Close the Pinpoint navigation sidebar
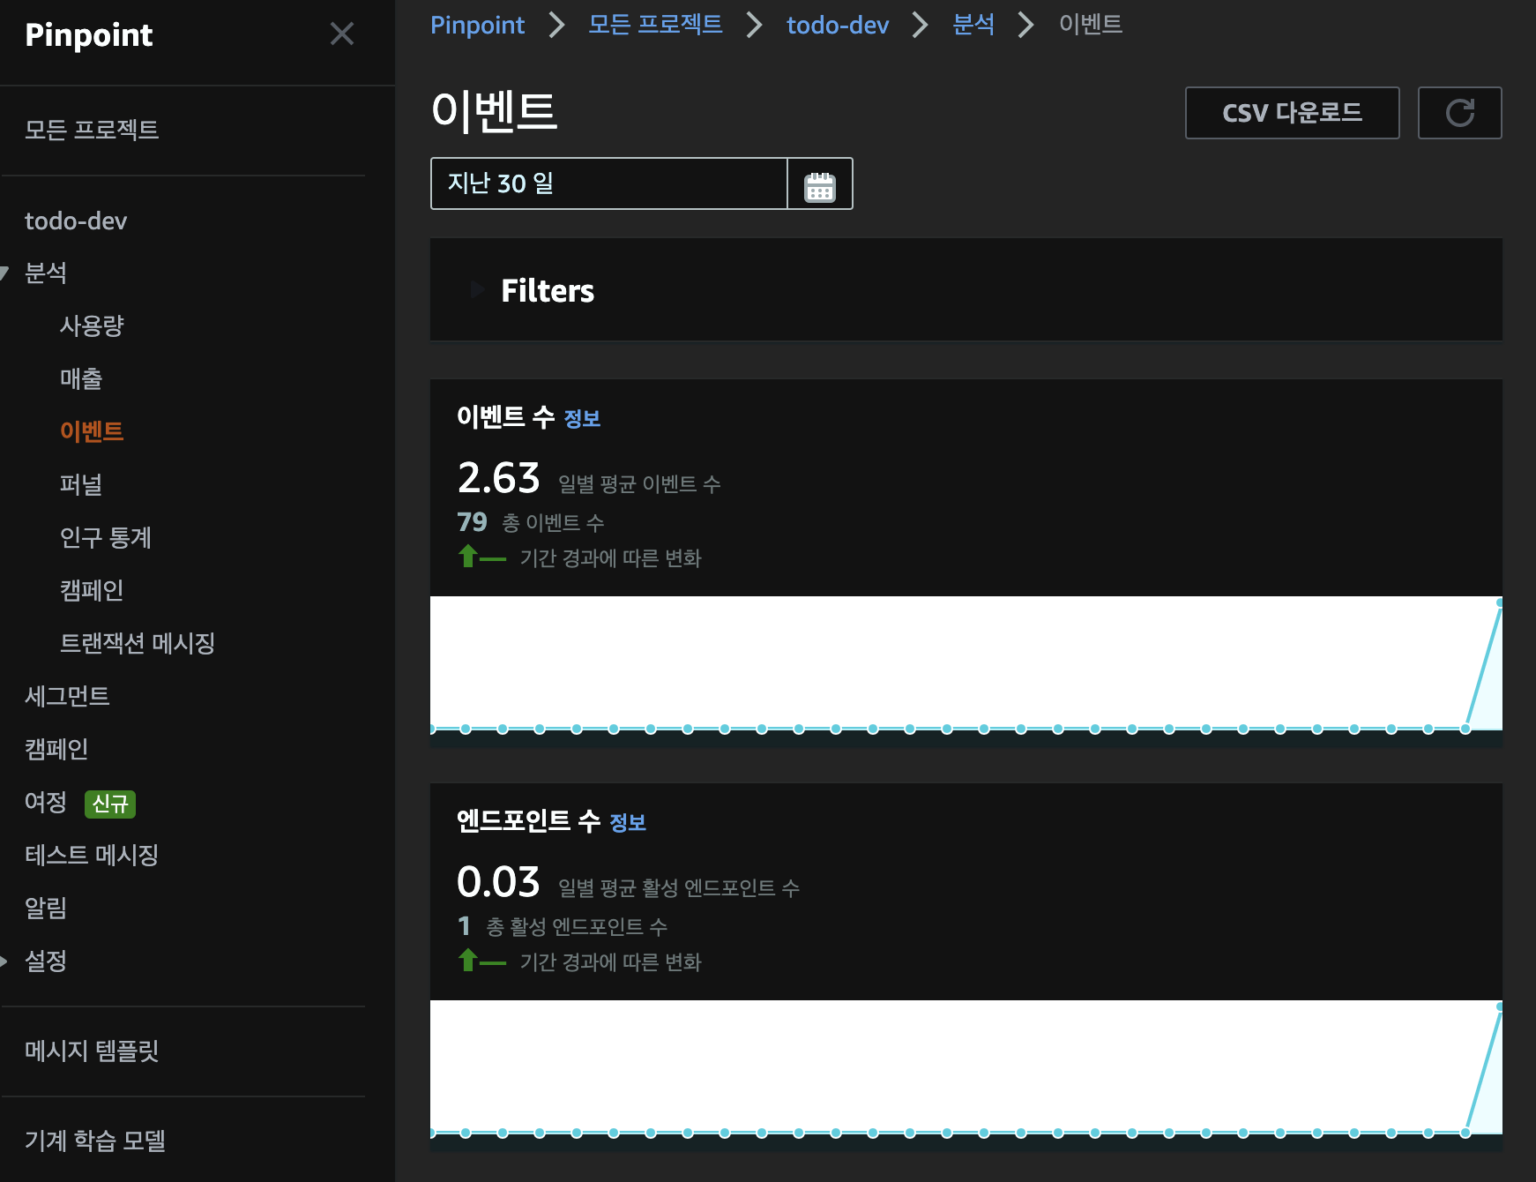This screenshot has height=1182, width=1536. pyautogui.click(x=342, y=34)
